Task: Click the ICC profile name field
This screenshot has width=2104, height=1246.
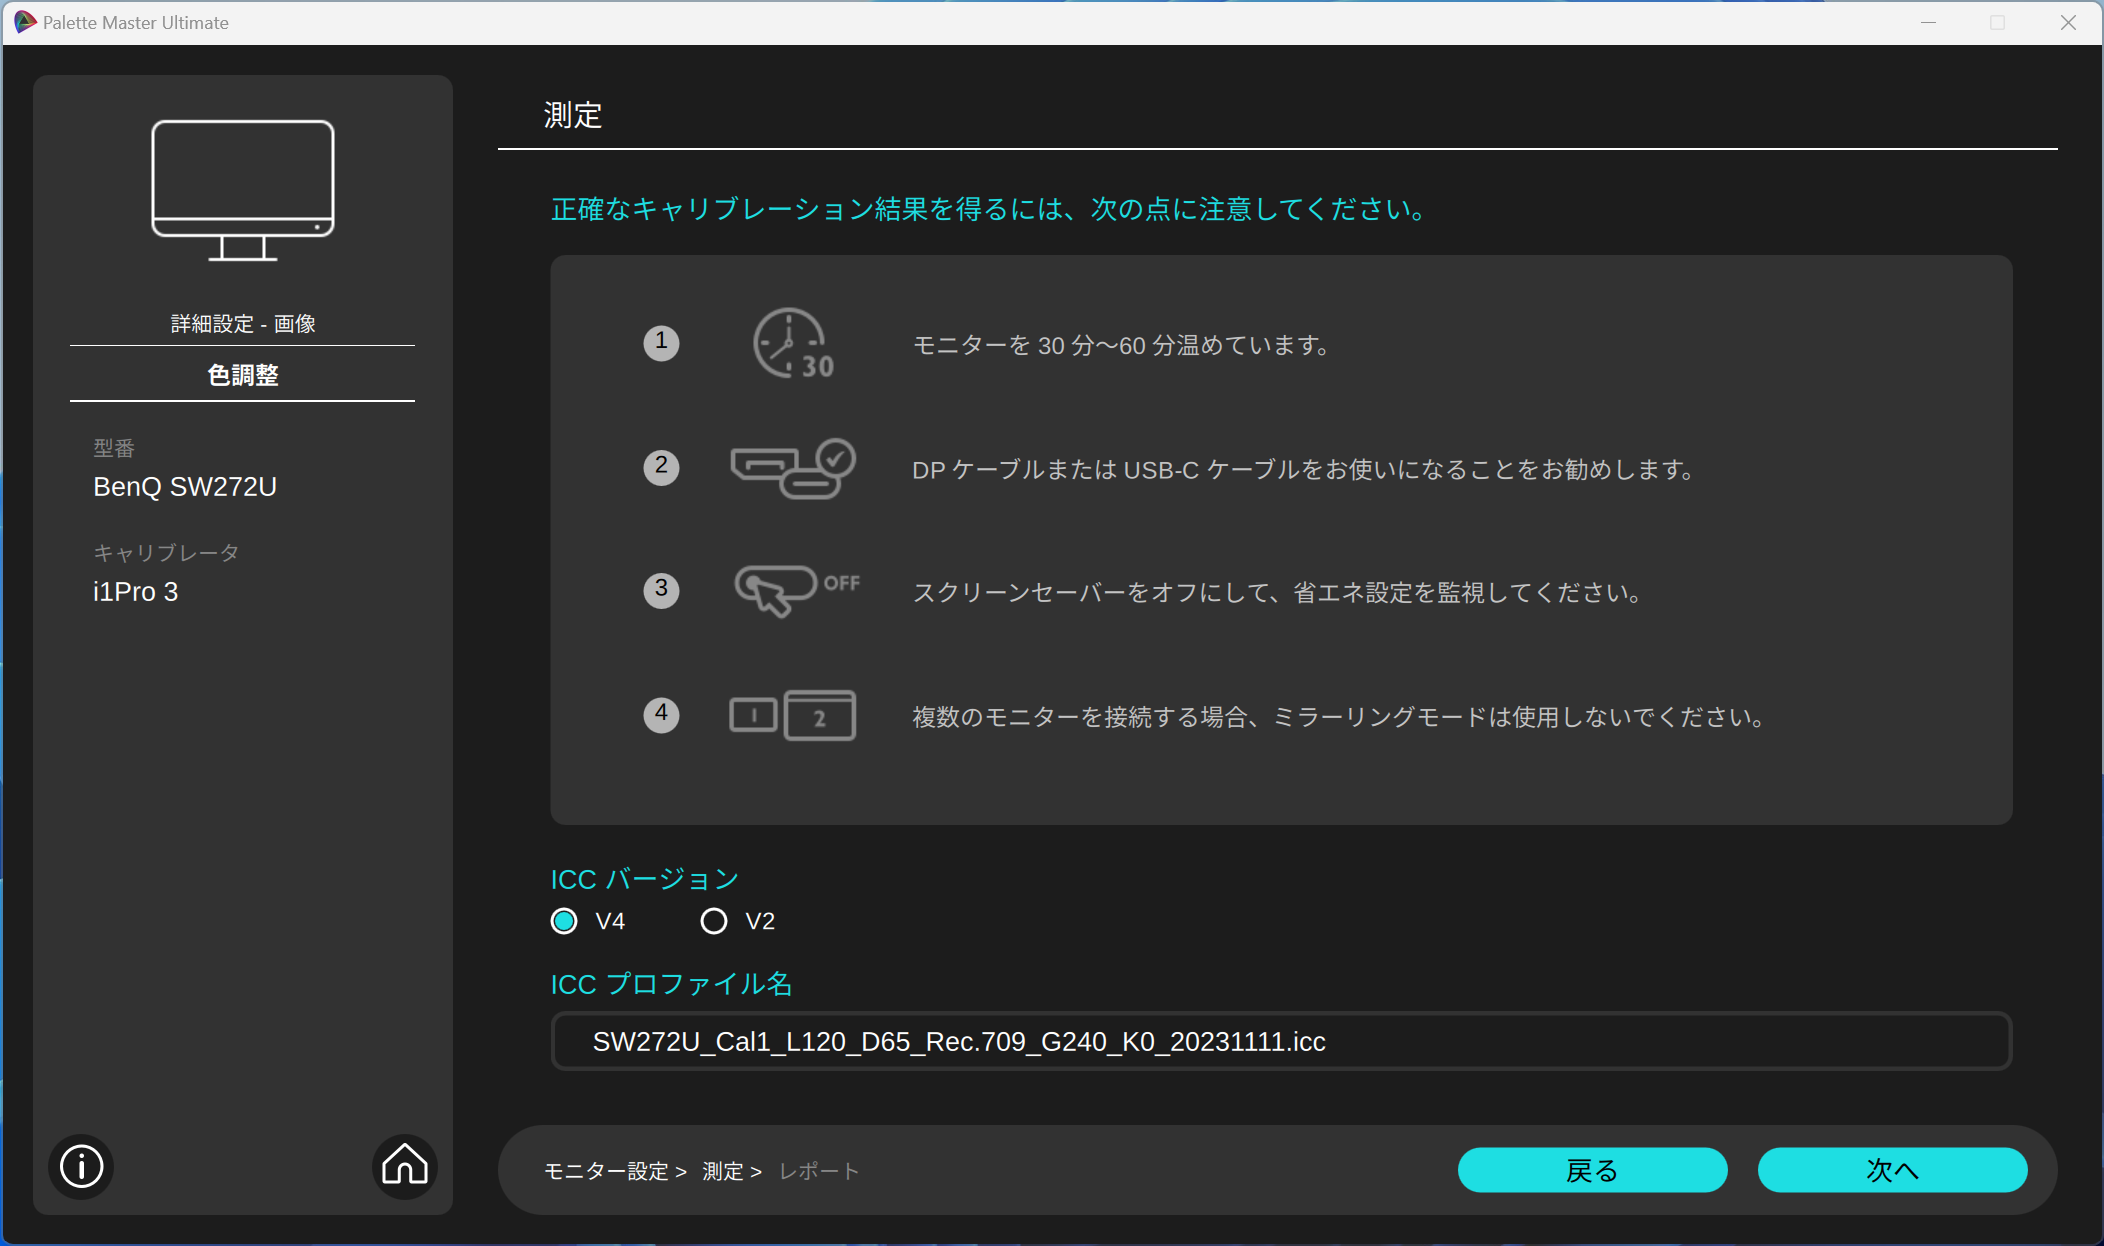Action: coord(1281,1041)
